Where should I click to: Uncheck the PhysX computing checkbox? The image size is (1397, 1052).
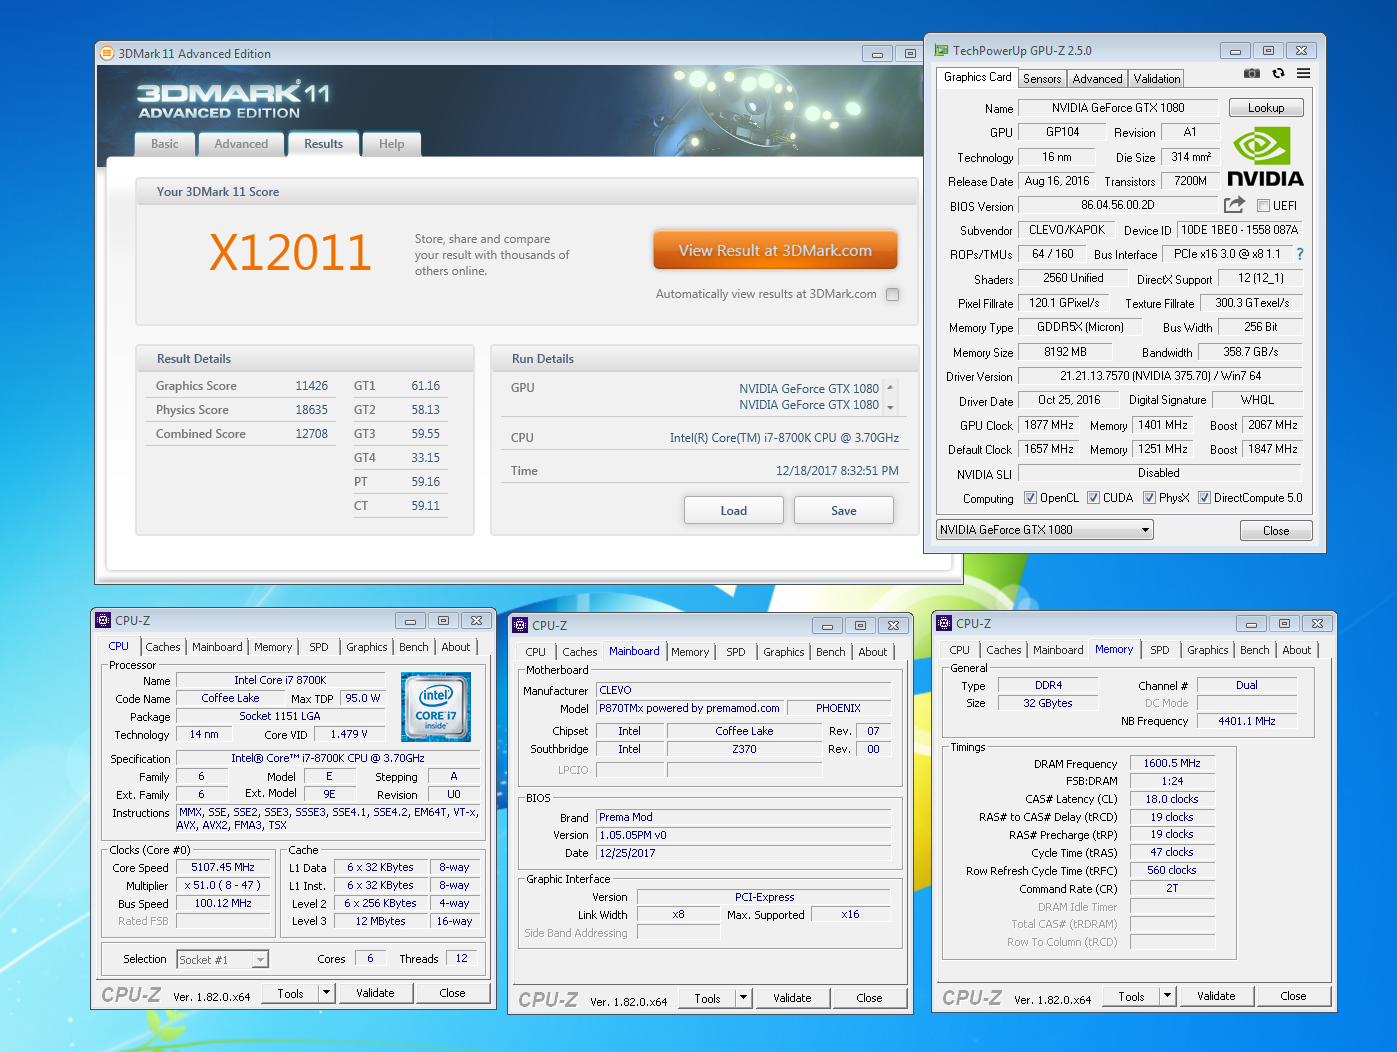pyautogui.click(x=1150, y=498)
